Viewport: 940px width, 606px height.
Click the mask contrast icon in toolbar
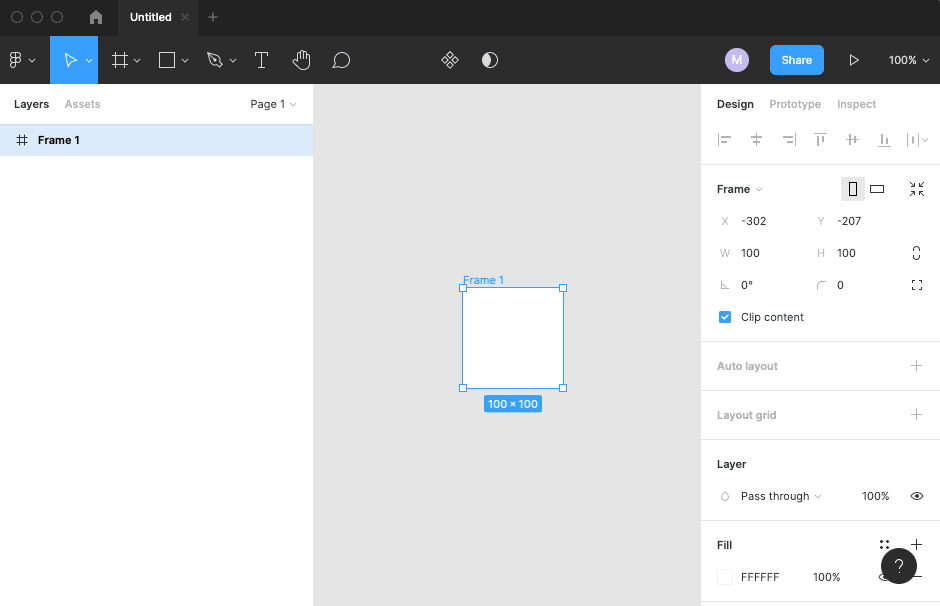(490, 60)
